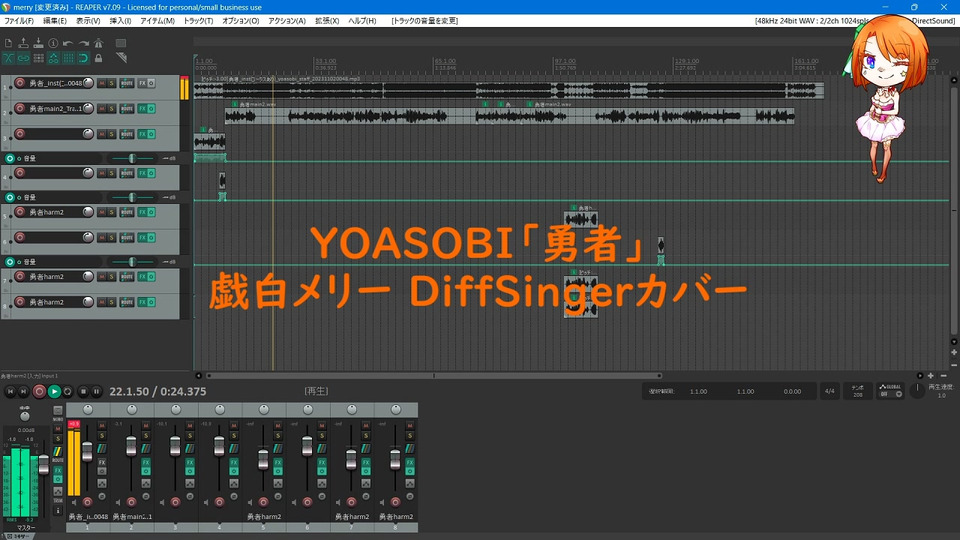Image resolution: width=960 pixels, height=540 pixels.
Task: Click the transport Stop button
Action: 84,391
